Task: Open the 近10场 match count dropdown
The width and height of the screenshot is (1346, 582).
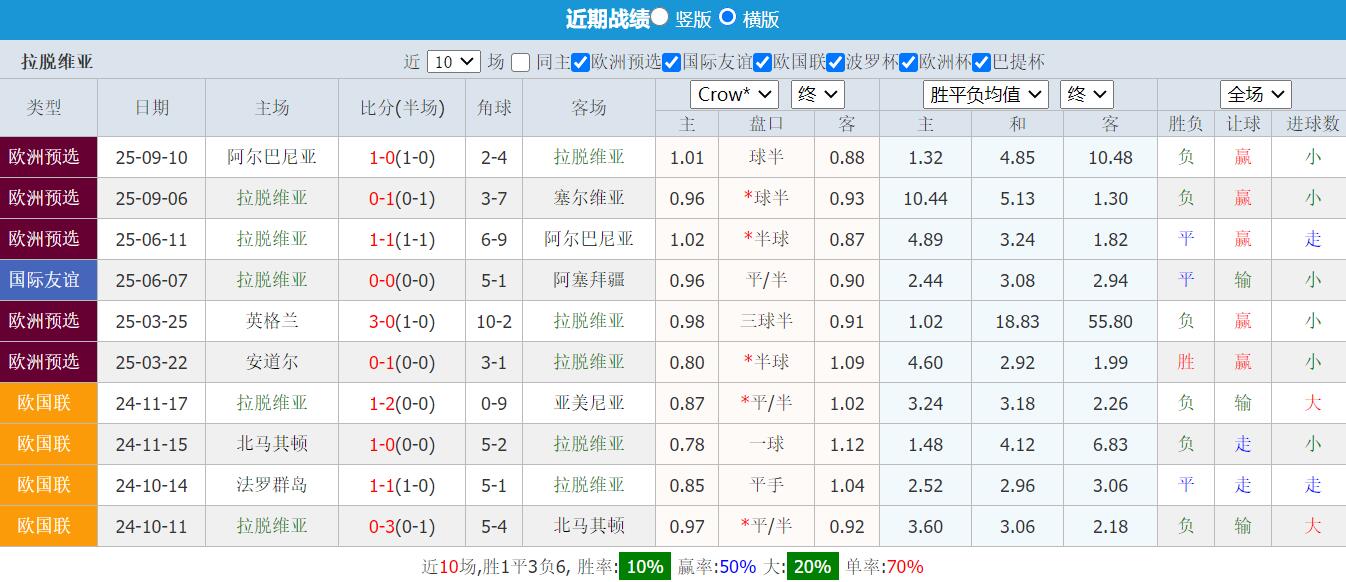Action: [x=453, y=61]
